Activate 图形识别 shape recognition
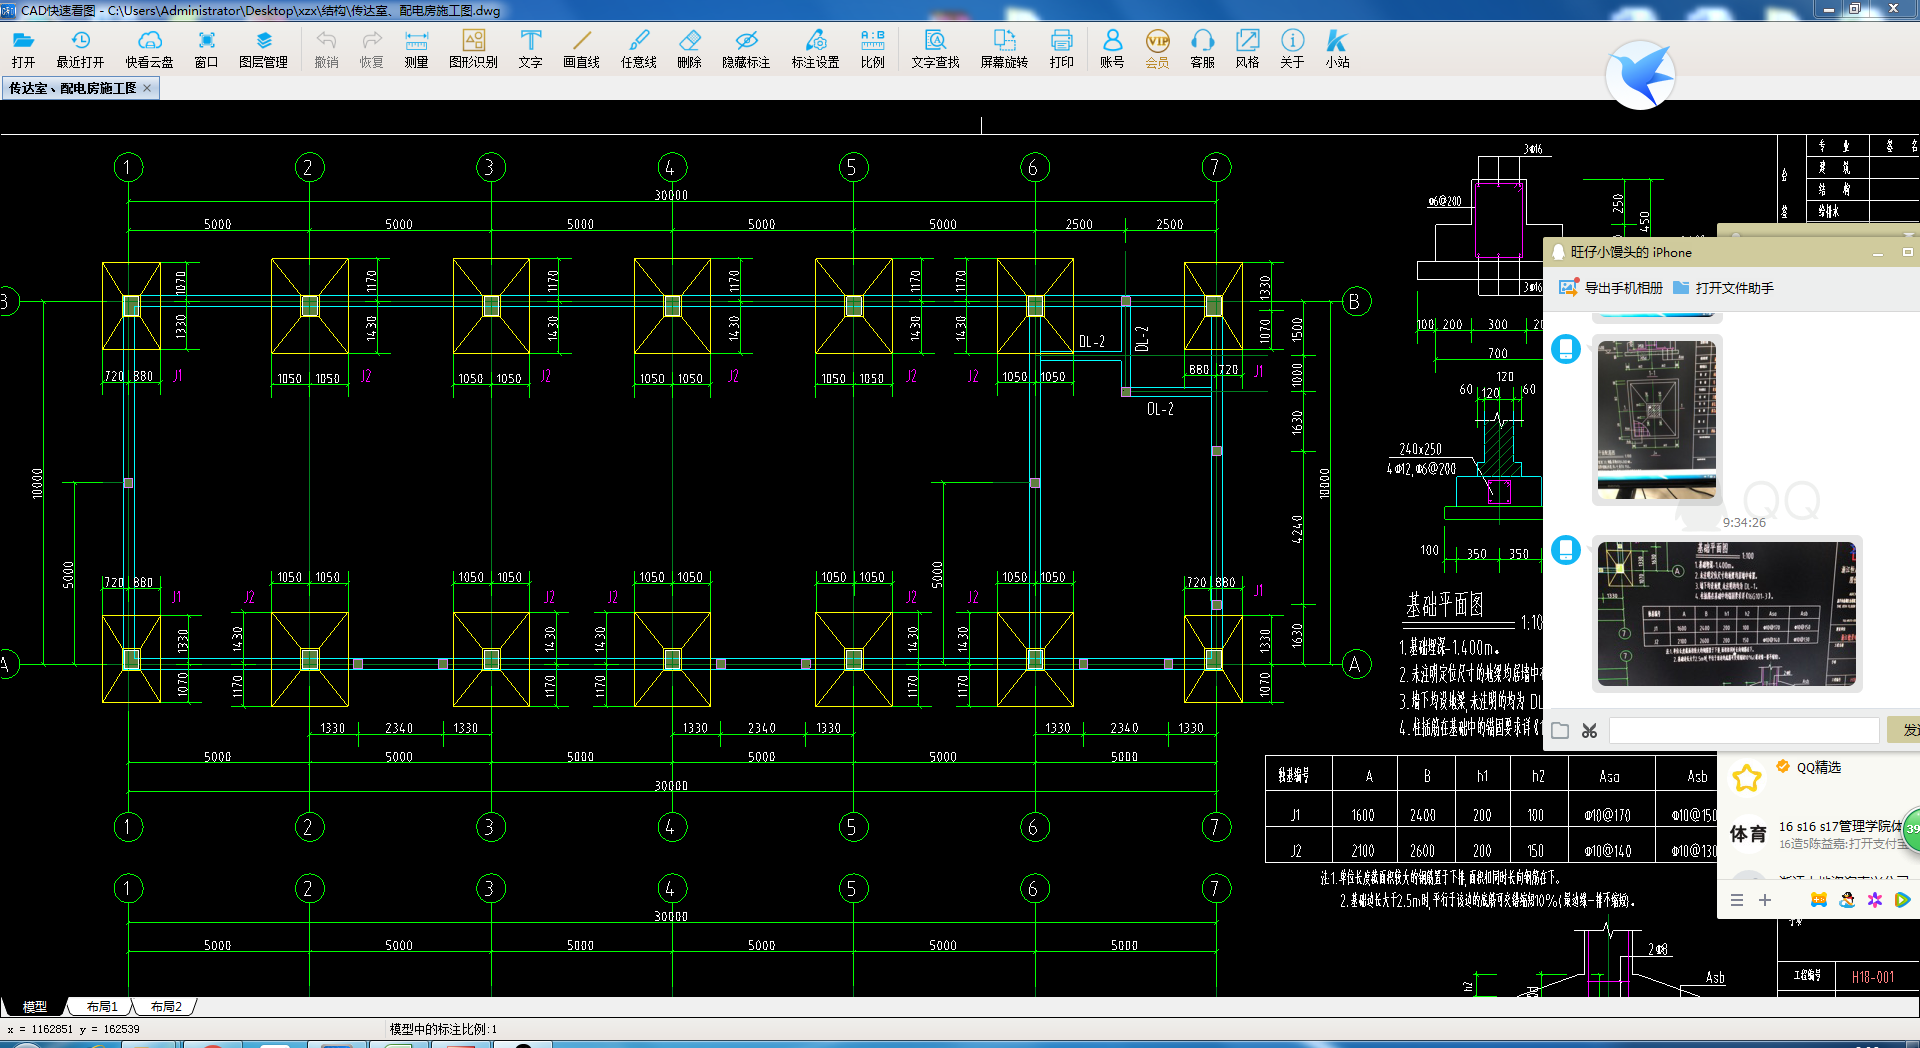Viewport: 1920px width, 1048px height. pos(473,48)
